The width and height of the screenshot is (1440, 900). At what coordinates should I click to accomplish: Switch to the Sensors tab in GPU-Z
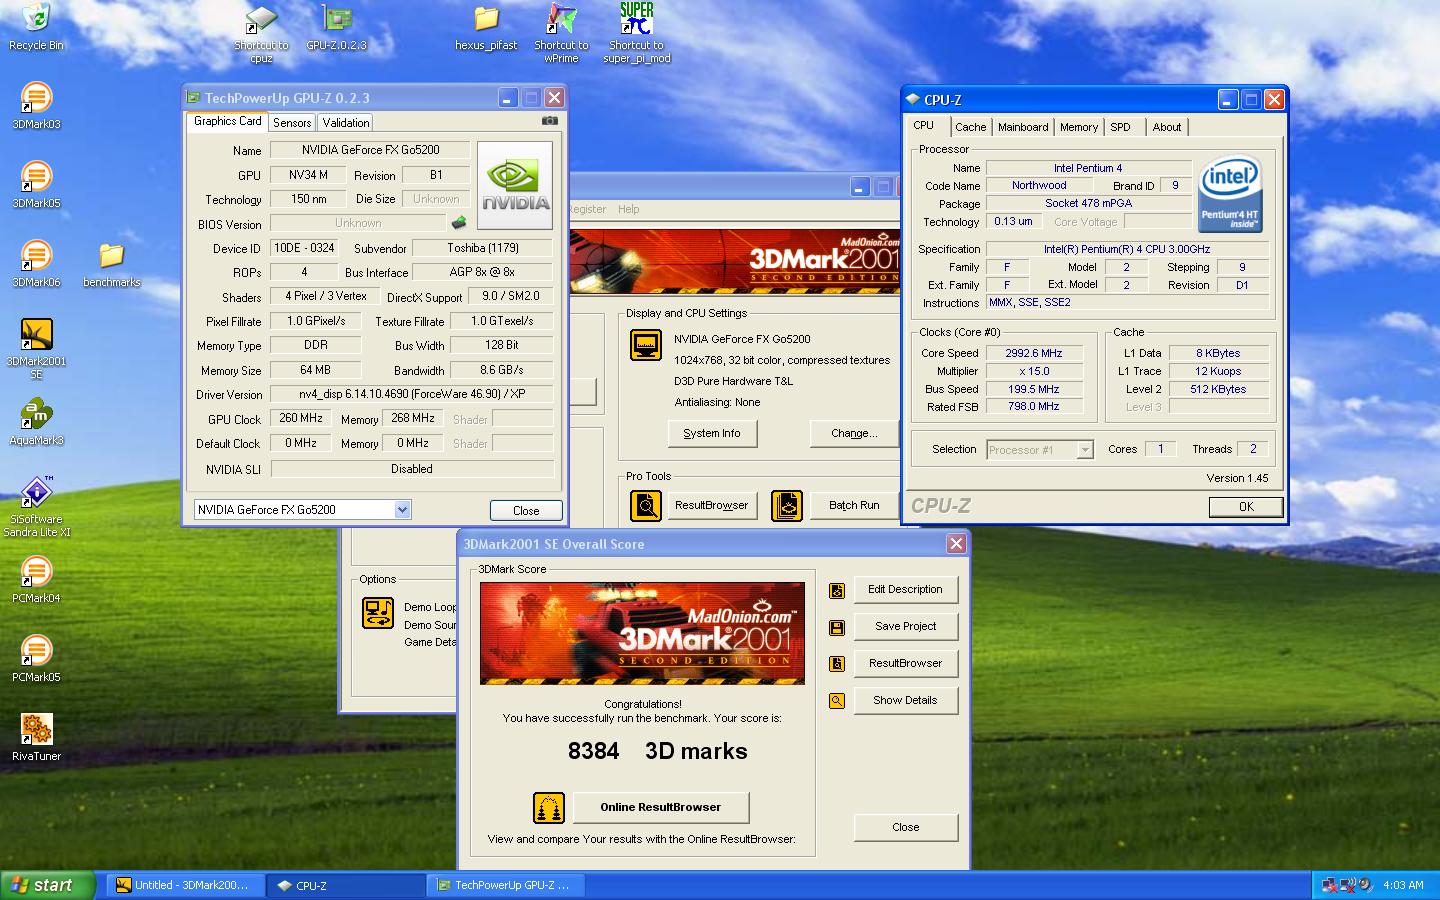pos(292,123)
